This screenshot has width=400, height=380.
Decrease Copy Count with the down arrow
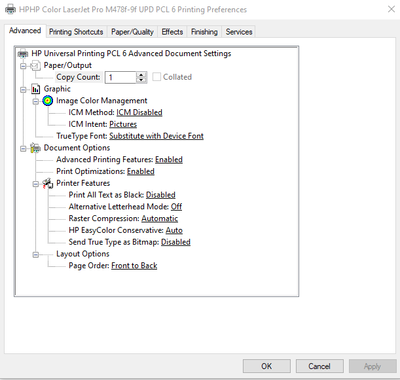(x=141, y=80)
